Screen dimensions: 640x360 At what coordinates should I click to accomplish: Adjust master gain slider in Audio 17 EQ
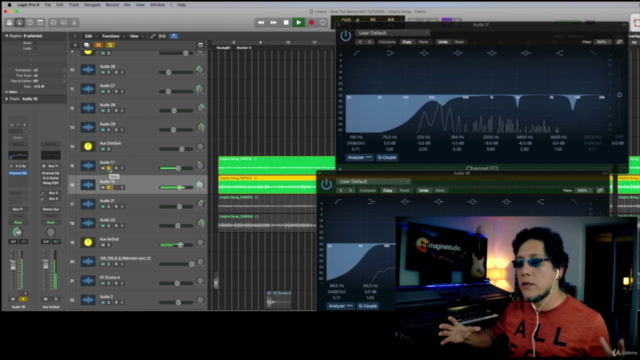(619, 95)
